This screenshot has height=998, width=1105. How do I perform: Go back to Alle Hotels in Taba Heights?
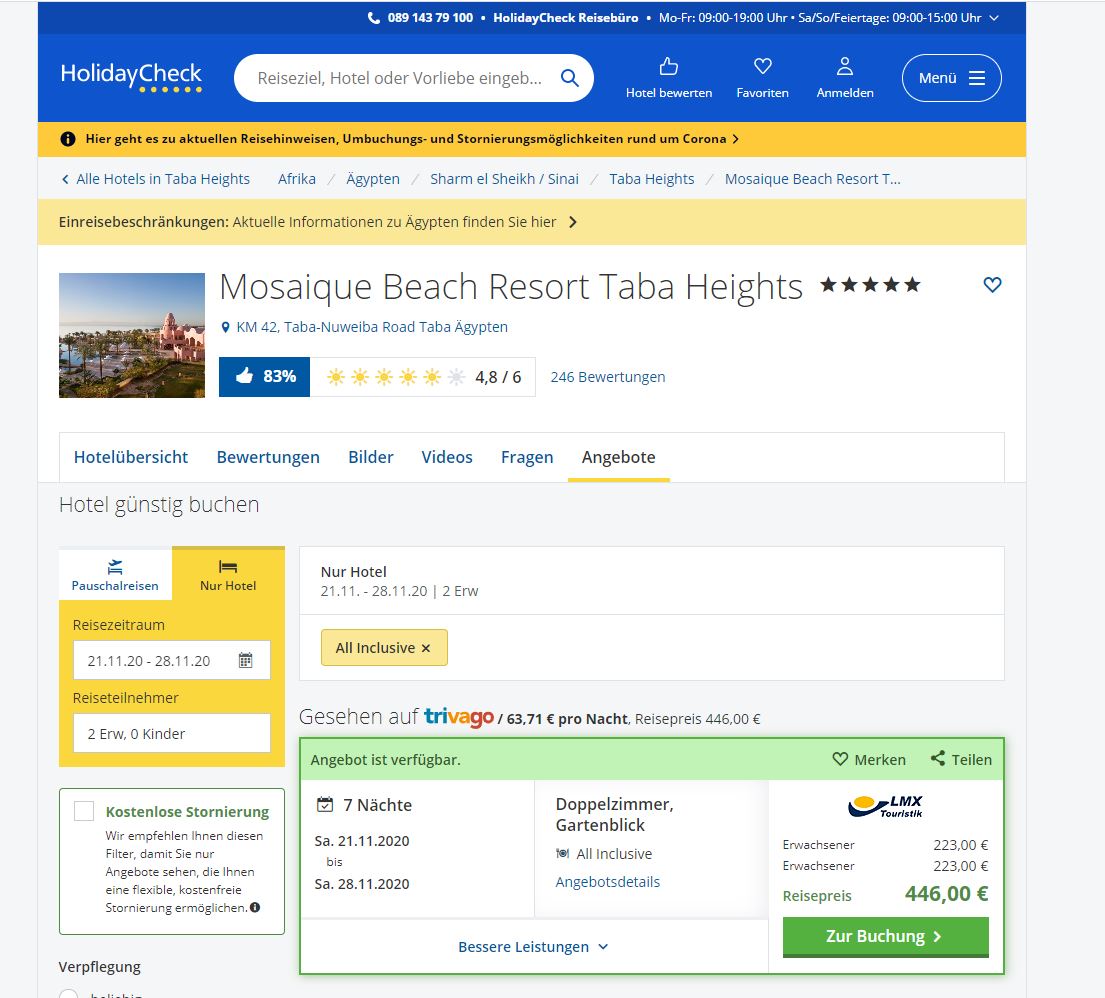(156, 179)
